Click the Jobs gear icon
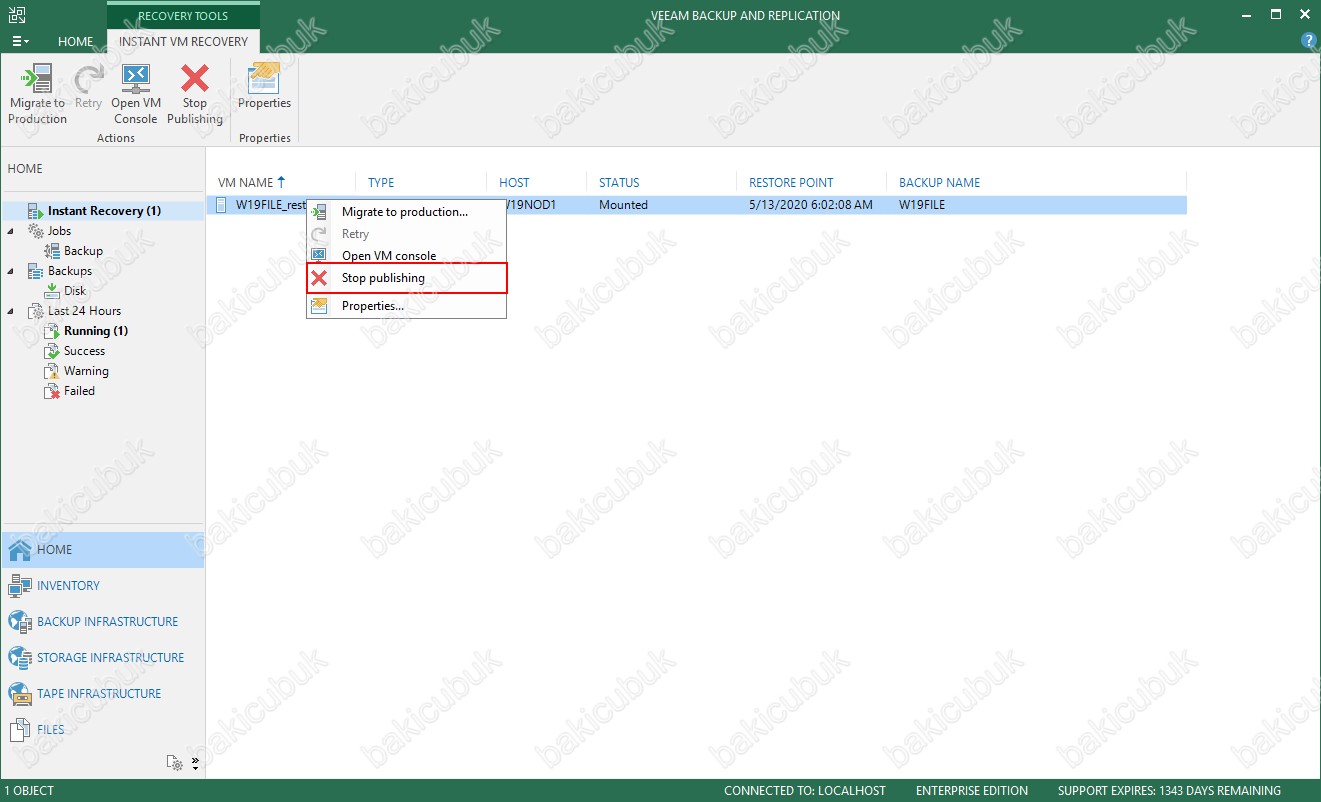The width and height of the screenshot is (1321, 802). [x=35, y=231]
